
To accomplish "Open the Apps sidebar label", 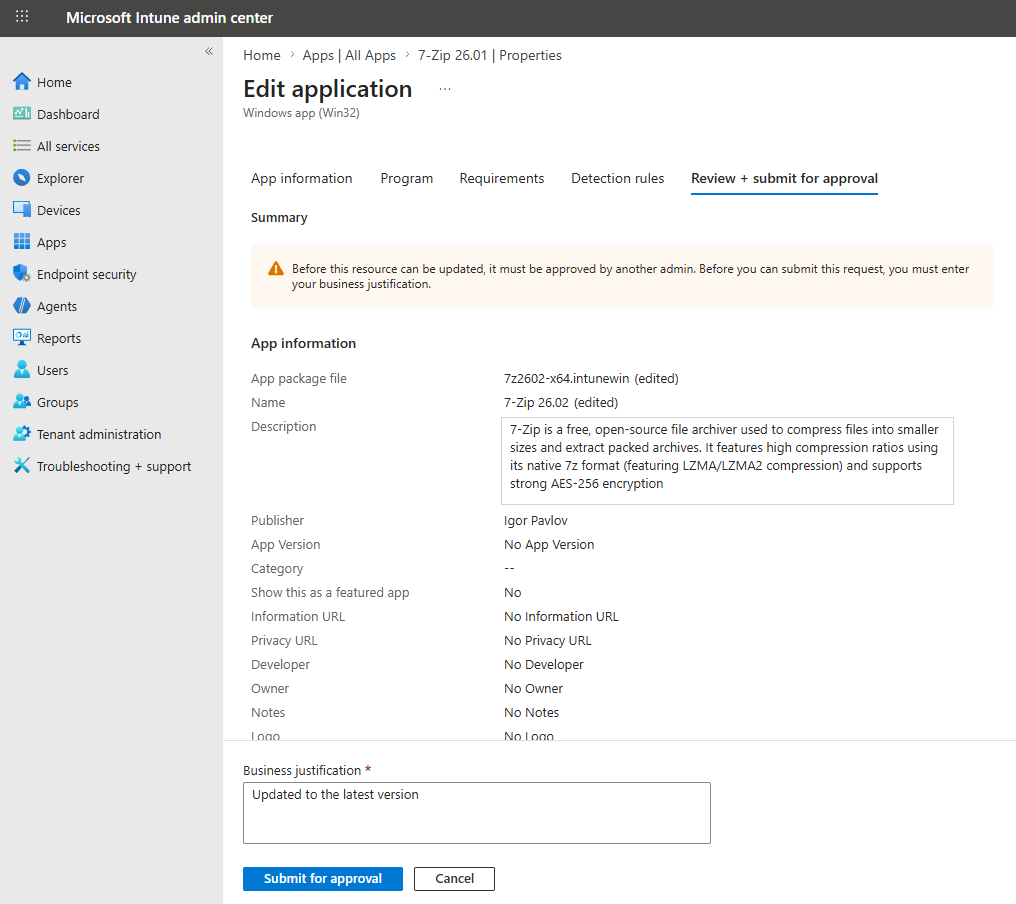I will (51, 242).
